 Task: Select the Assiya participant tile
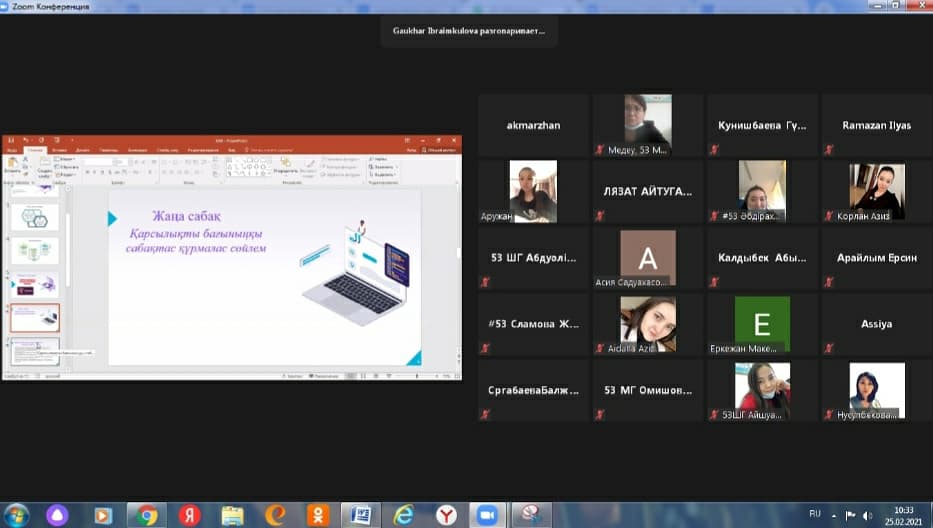coord(876,324)
